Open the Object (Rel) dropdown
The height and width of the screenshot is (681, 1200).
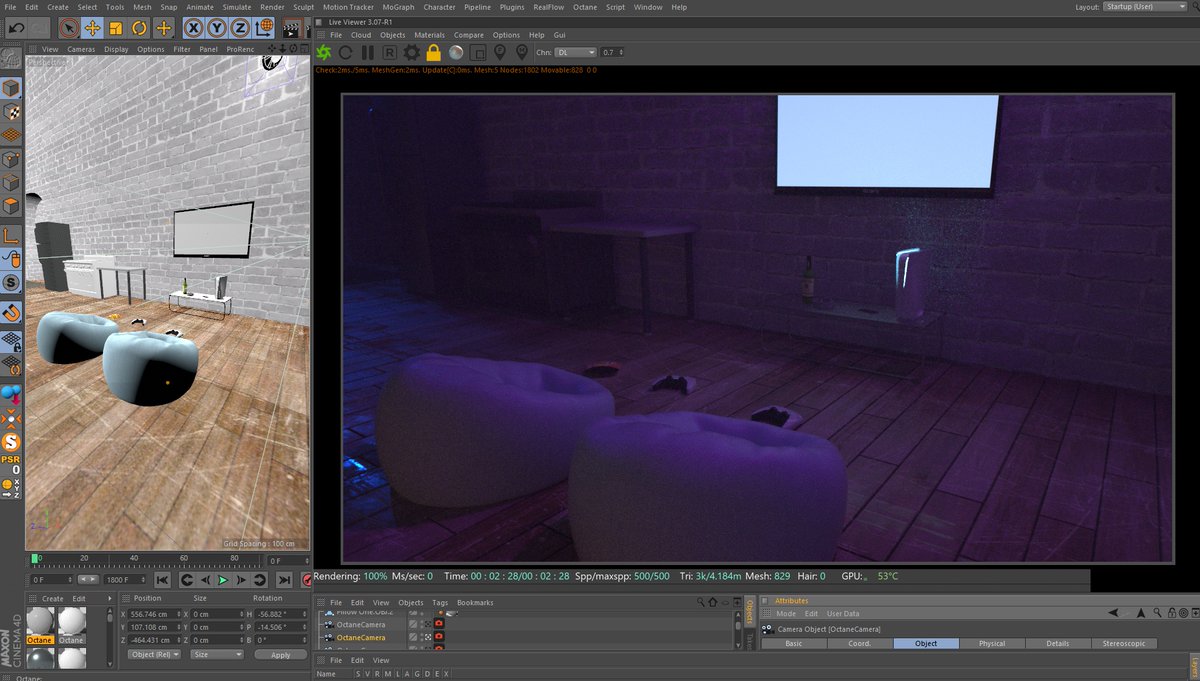[x=155, y=655]
